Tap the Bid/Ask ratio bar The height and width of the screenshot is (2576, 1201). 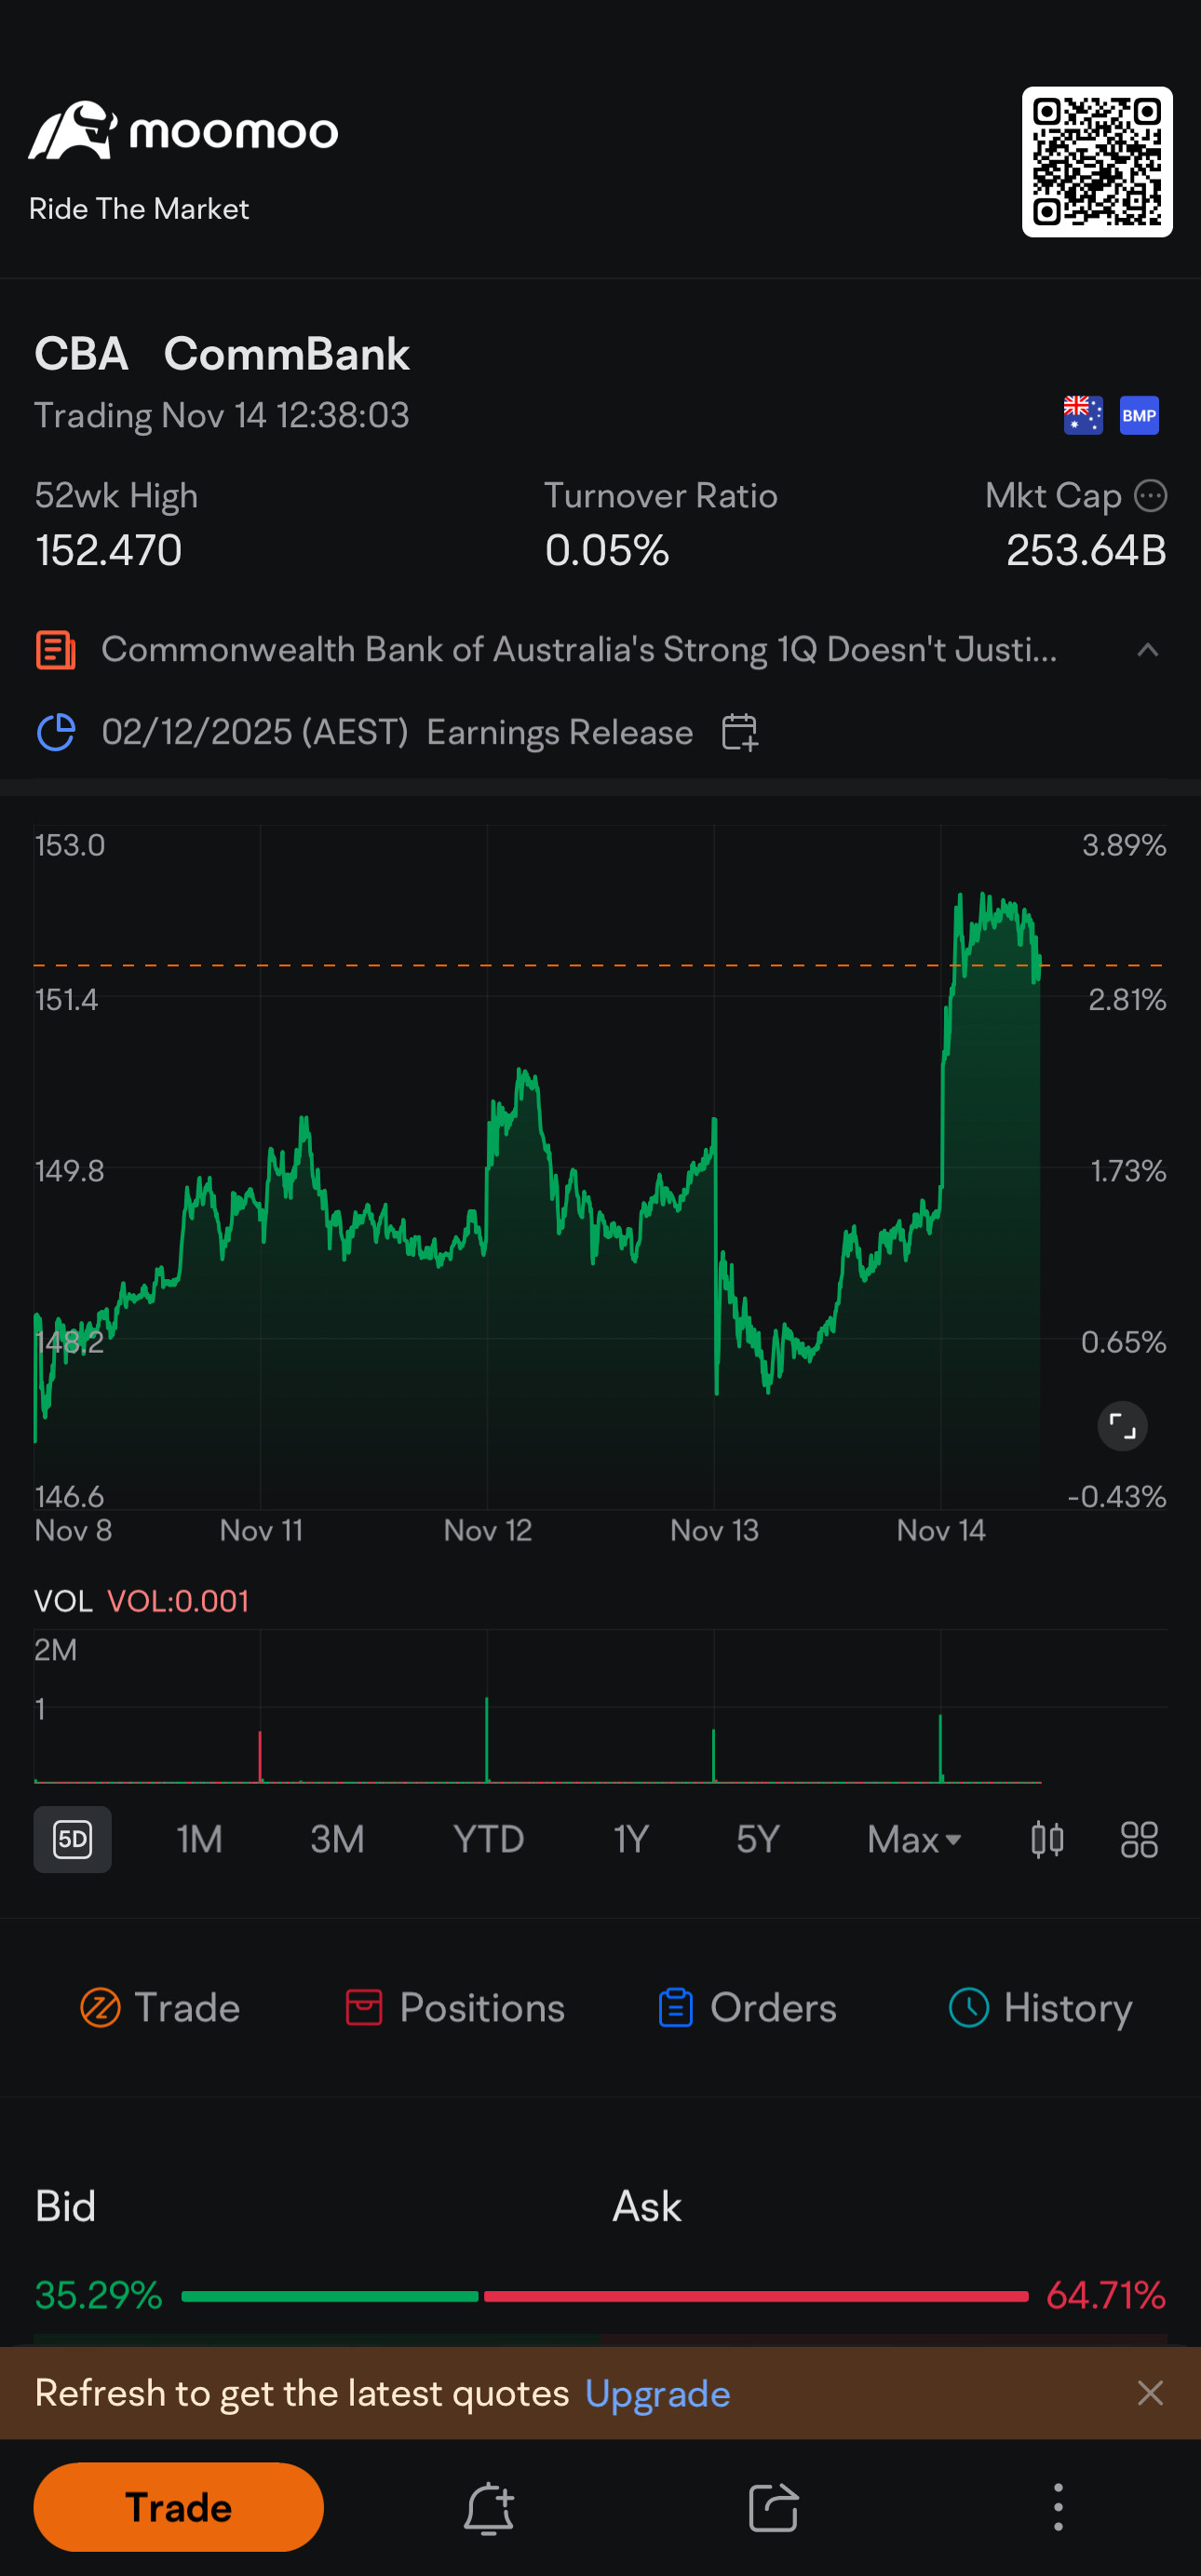tap(605, 2296)
